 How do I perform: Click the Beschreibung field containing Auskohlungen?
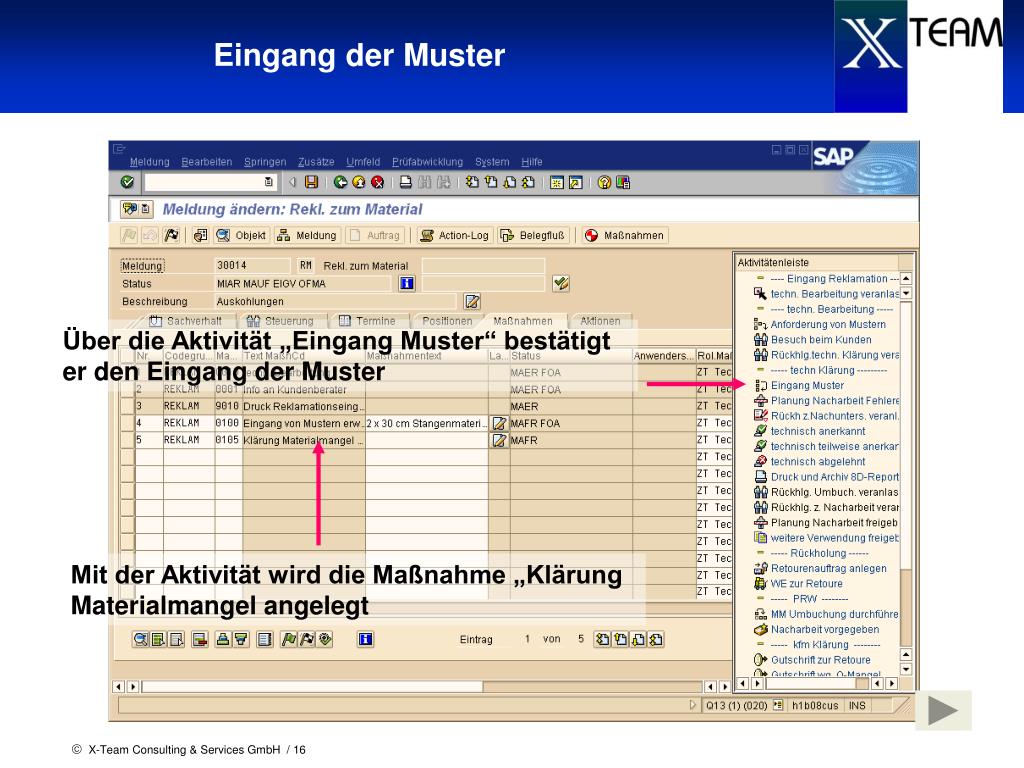click(x=335, y=302)
